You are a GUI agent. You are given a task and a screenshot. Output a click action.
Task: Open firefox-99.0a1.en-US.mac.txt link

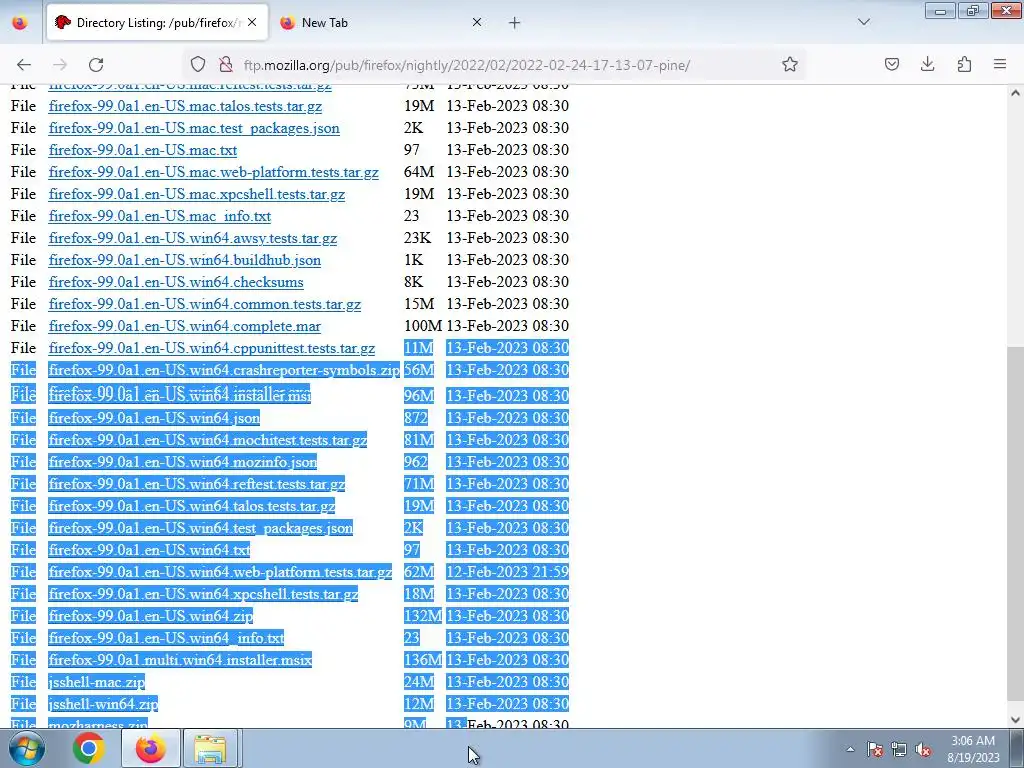click(142, 150)
